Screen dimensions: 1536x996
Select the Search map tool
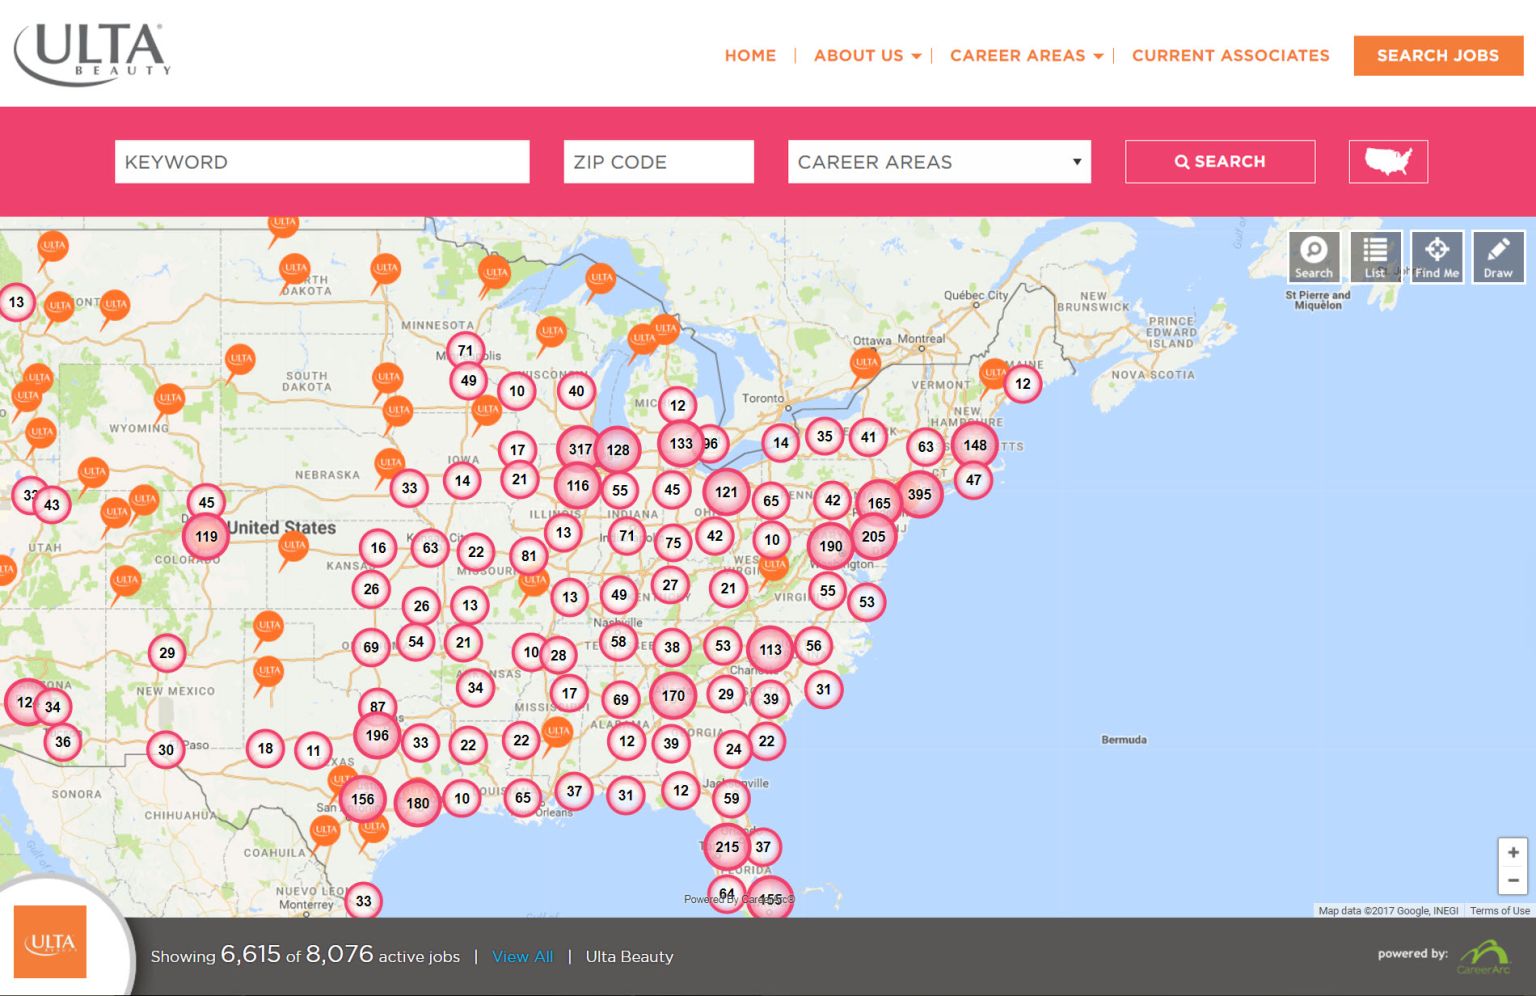(x=1314, y=256)
